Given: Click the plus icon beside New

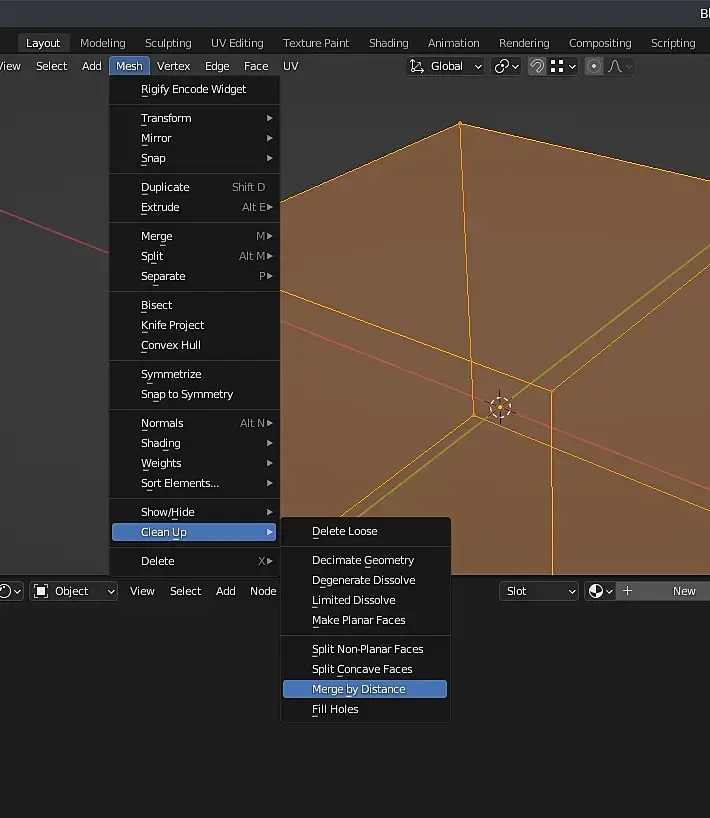Looking at the screenshot, I should (x=628, y=591).
